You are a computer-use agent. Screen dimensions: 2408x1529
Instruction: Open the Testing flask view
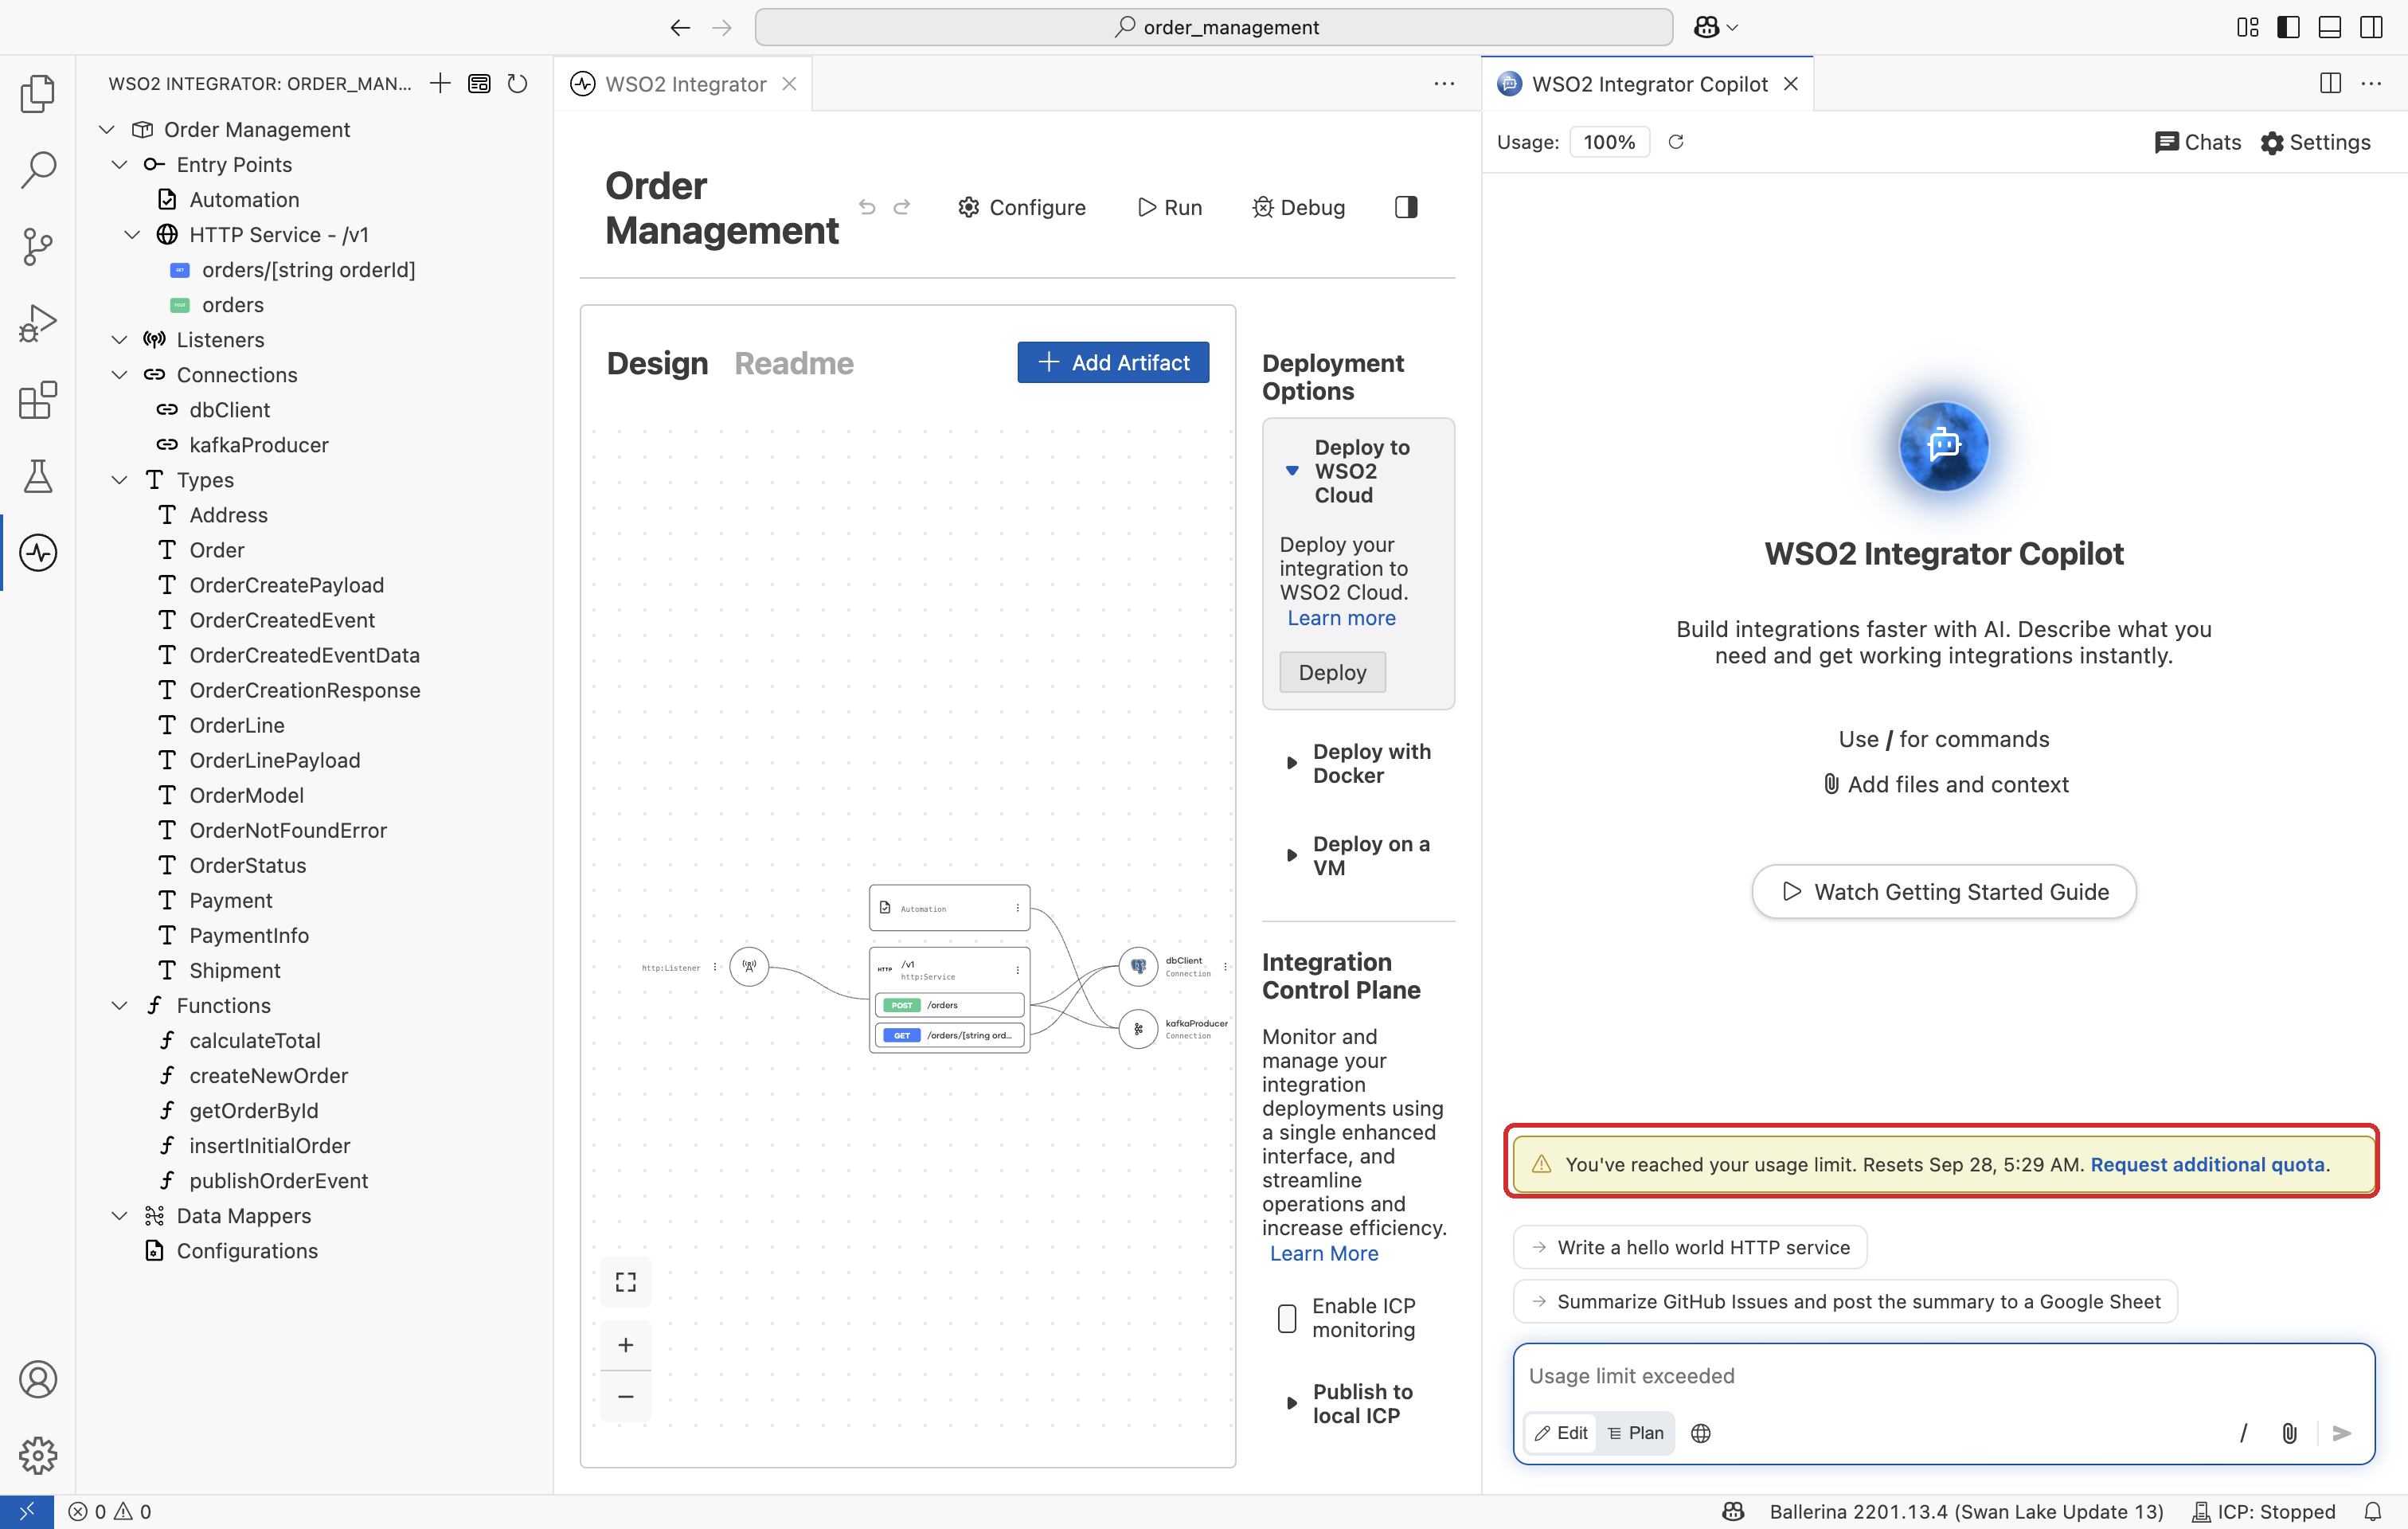(37, 476)
